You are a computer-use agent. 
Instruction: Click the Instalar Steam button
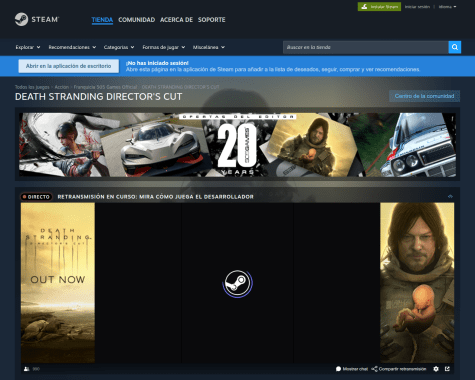coord(379,7)
